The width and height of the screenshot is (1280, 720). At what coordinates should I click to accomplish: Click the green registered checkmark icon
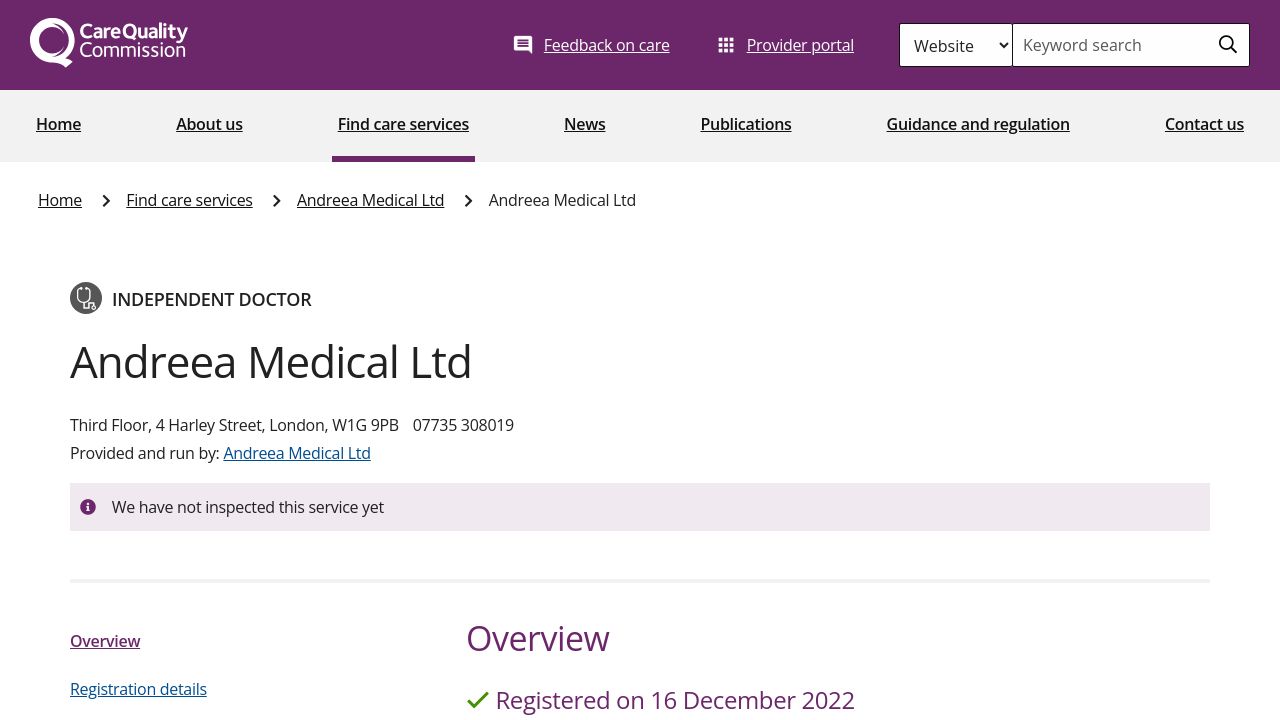pos(478,700)
